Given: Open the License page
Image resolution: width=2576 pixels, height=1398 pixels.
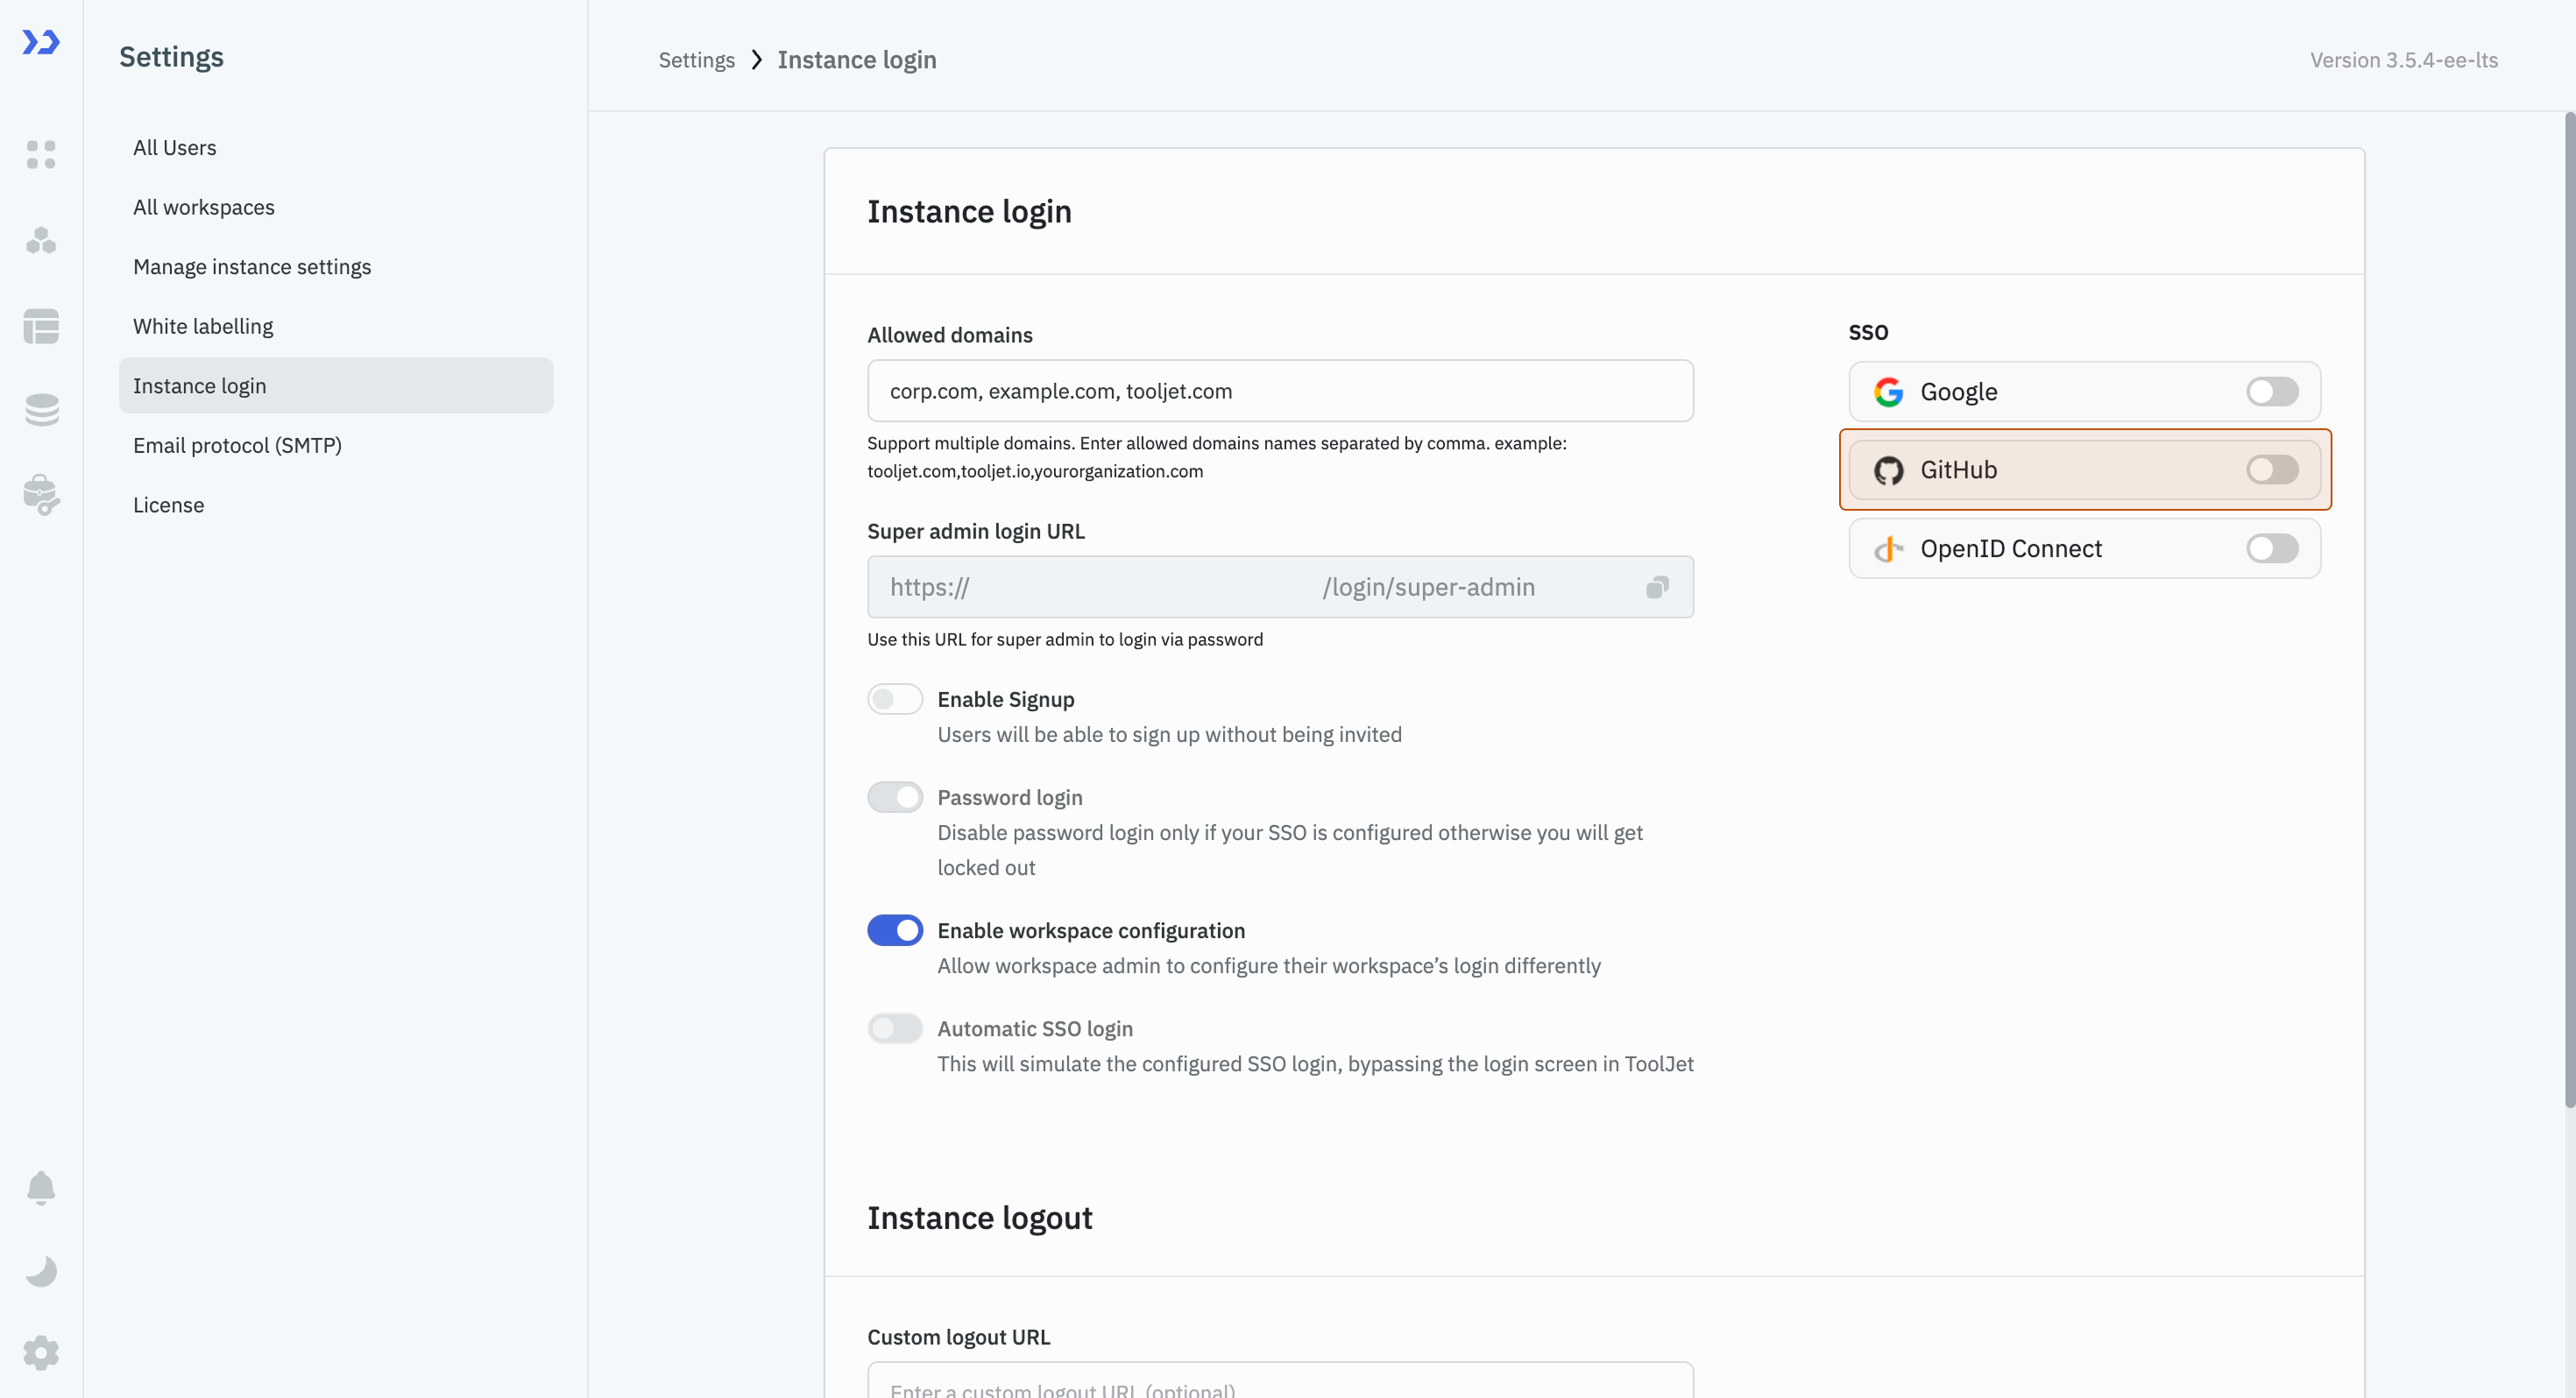Looking at the screenshot, I should [168, 504].
